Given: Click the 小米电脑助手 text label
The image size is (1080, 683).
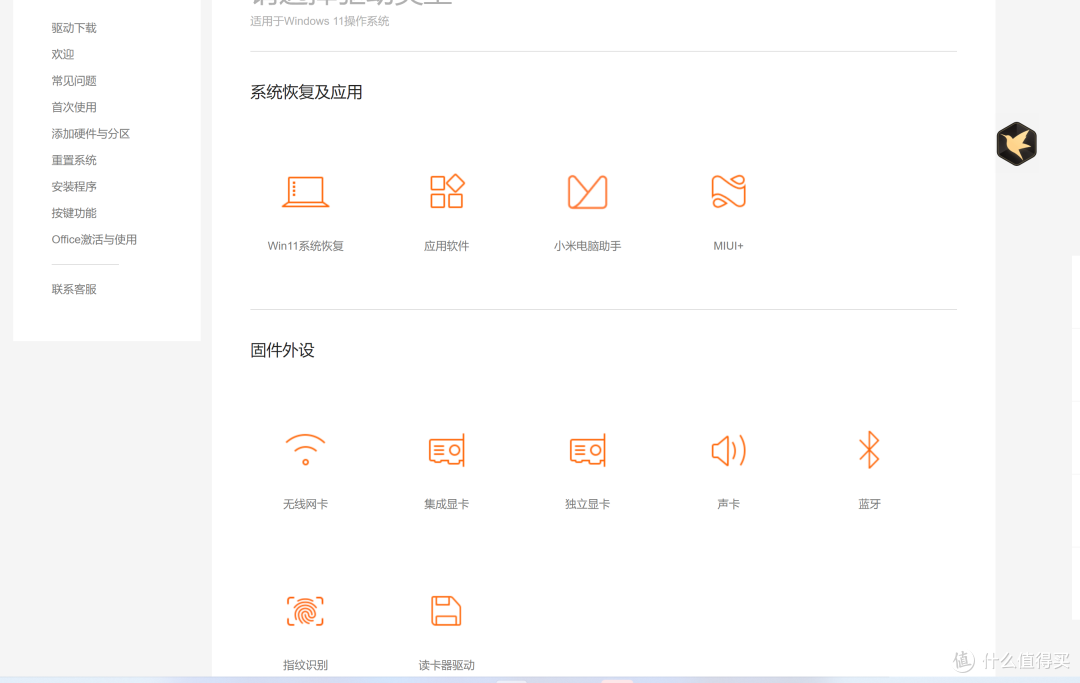Looking at the screenshot, I should click(588, 246).
